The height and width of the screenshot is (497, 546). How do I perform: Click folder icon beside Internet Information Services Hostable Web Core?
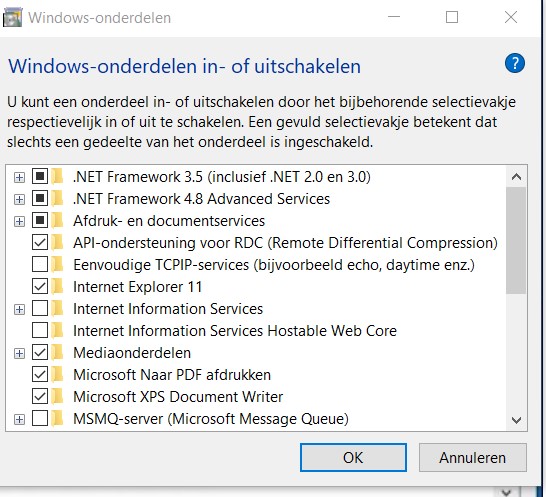57,331
